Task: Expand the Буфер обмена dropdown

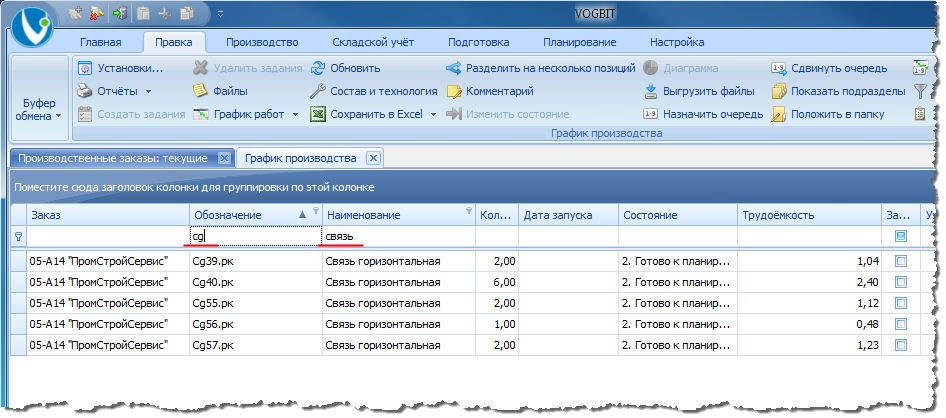Action: pos(40,110)
